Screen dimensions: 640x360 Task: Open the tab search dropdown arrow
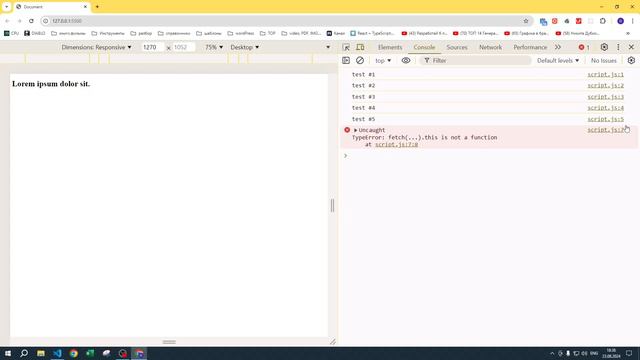point(7,7)
